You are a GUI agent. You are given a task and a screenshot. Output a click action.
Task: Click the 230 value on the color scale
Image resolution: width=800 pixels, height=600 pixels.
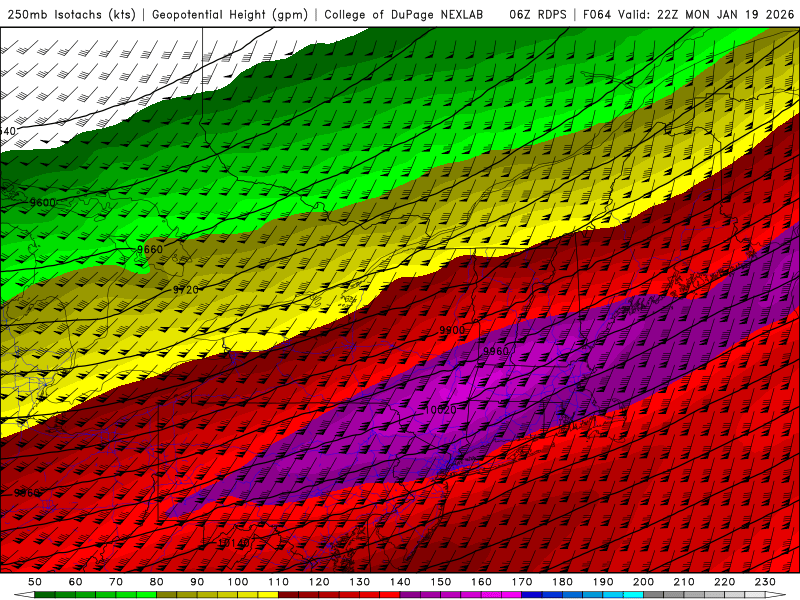coord(765,582)
